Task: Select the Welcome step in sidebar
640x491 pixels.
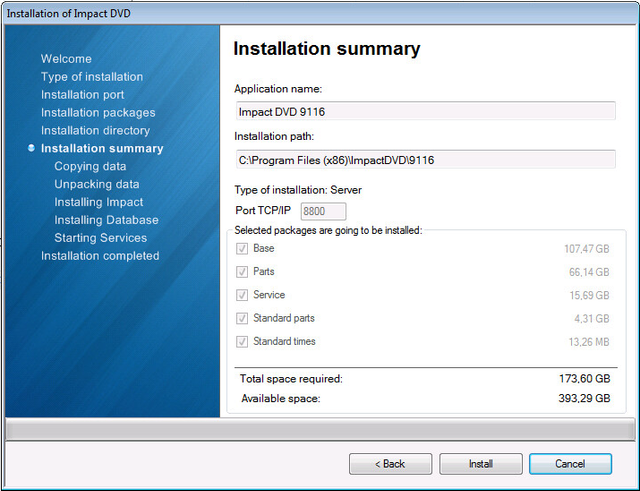Action: pyautogui.click(x=66, y=59)
